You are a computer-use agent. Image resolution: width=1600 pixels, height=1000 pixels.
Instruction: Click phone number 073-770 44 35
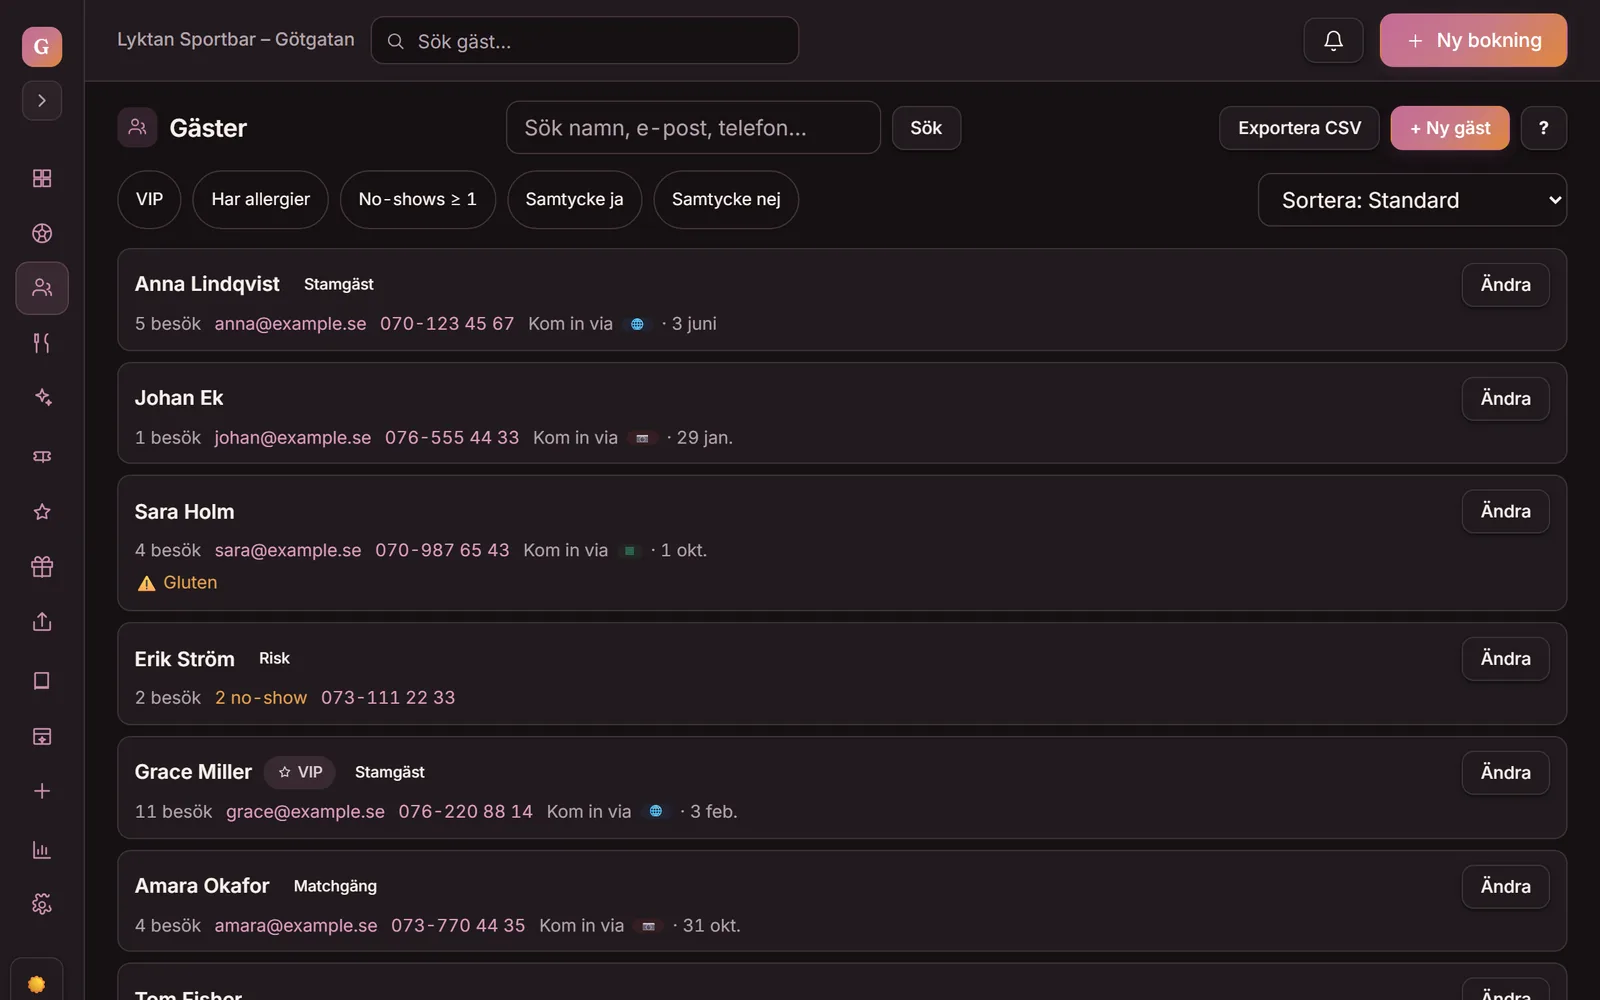click(x=458, y=926)
